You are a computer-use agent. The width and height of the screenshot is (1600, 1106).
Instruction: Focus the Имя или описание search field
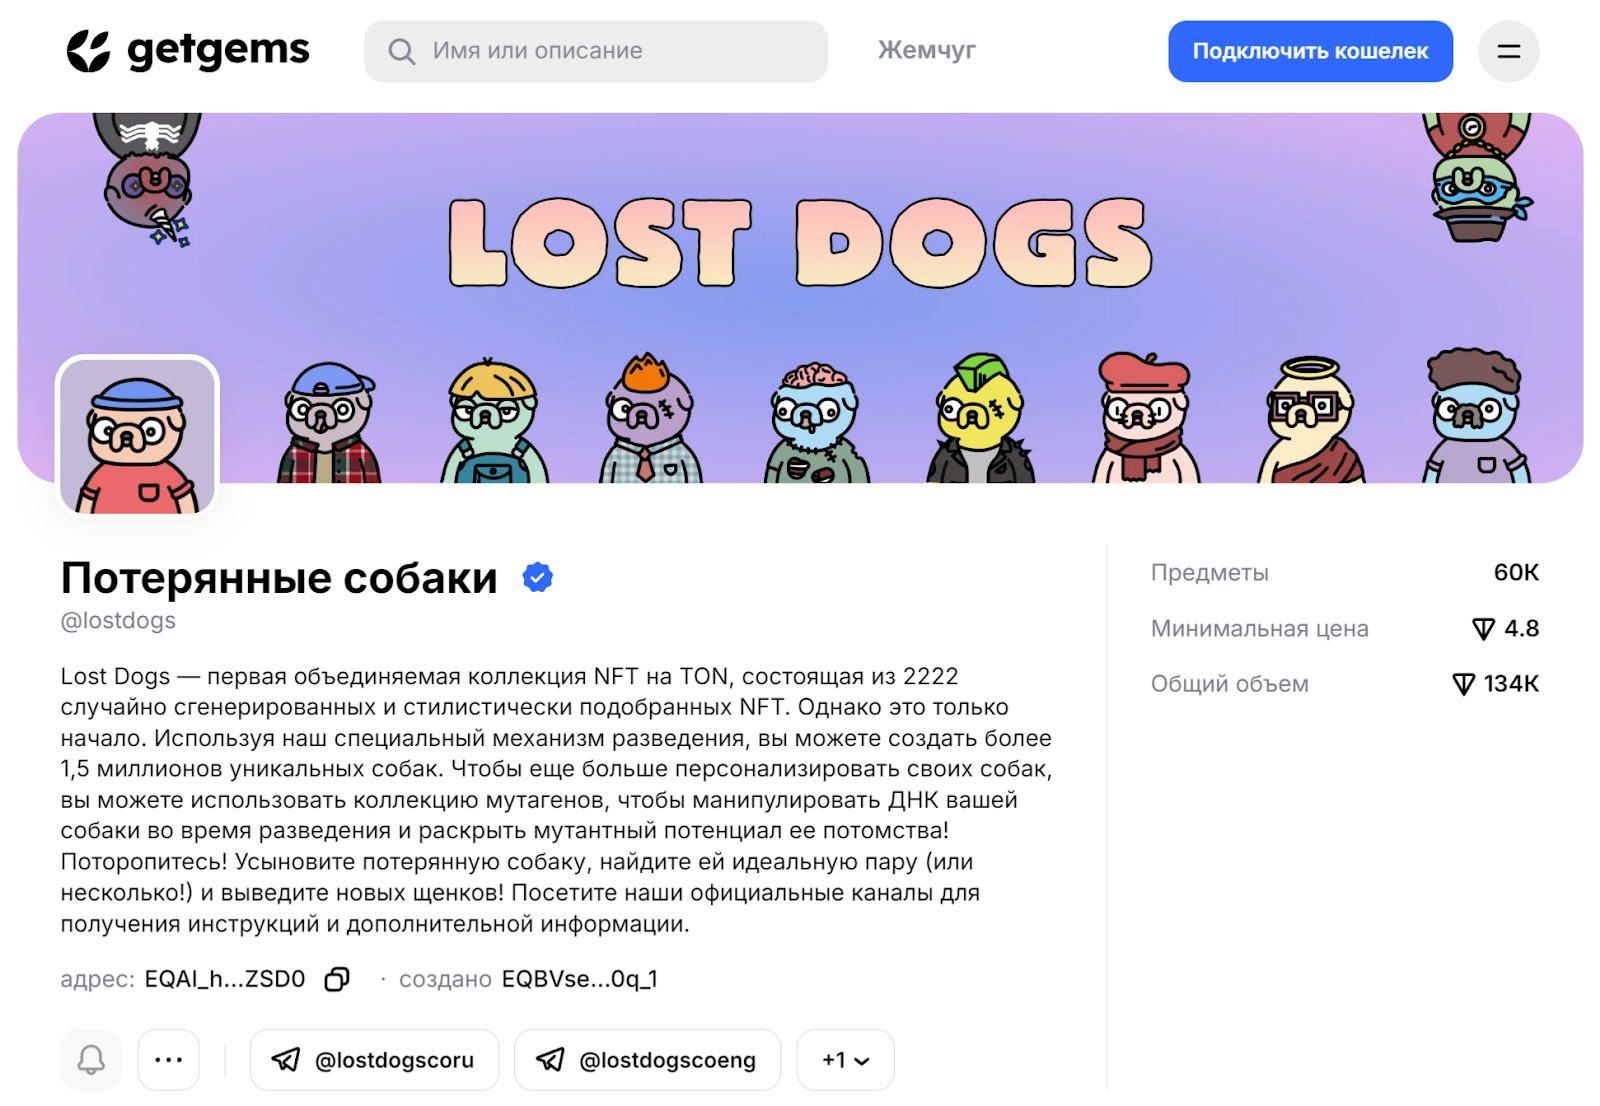[596, 51]
